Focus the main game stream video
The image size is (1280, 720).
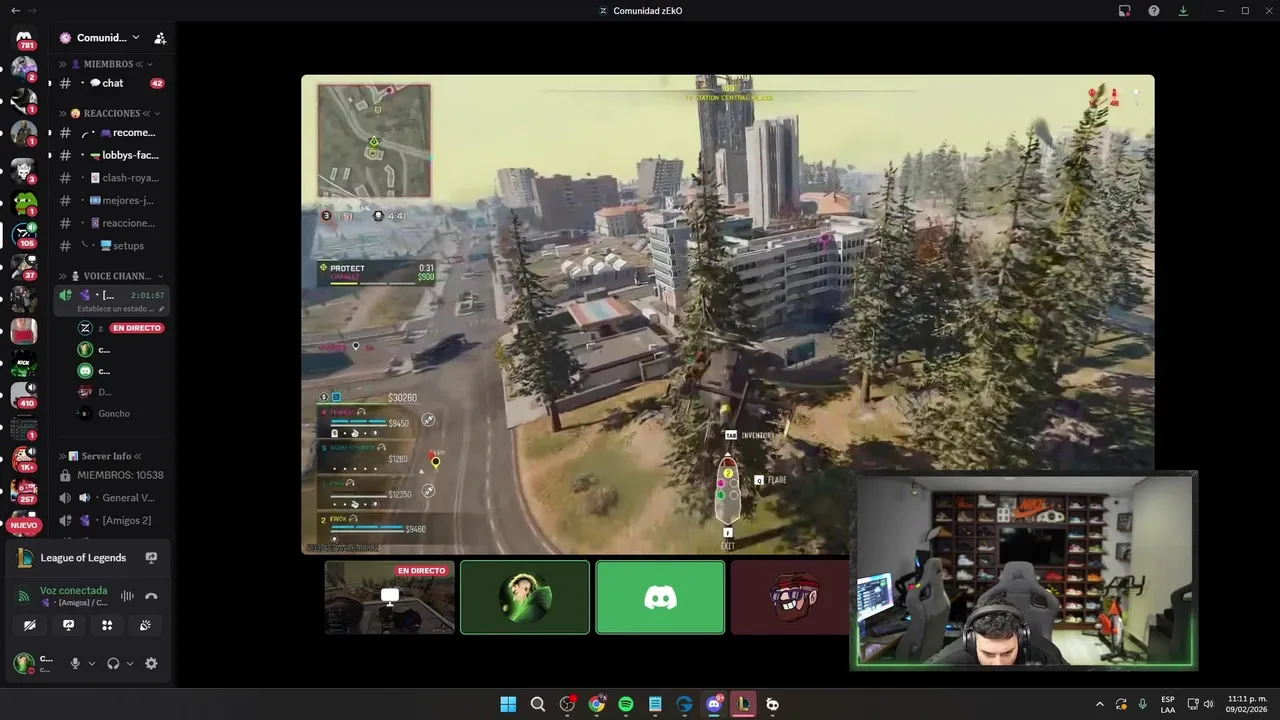click(728, 314)
